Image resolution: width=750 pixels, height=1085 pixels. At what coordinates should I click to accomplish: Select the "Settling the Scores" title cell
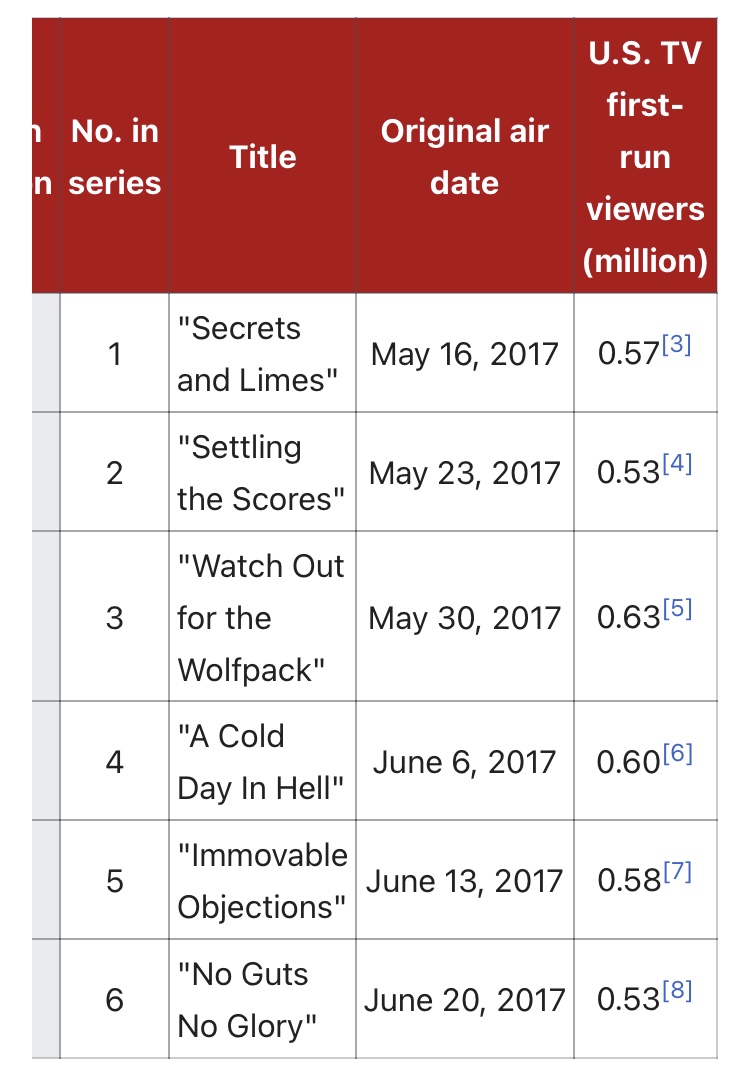click(x=263, y=472)
